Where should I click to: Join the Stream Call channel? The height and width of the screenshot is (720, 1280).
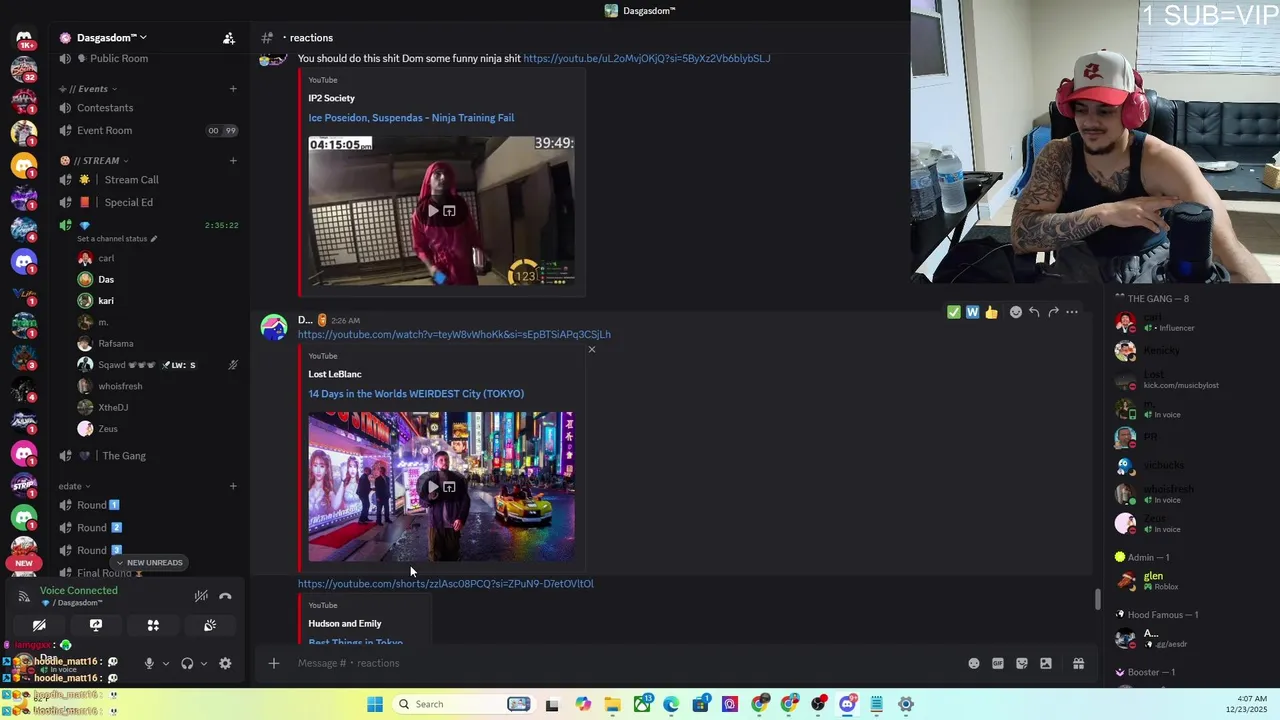click(x=148, y=180)
